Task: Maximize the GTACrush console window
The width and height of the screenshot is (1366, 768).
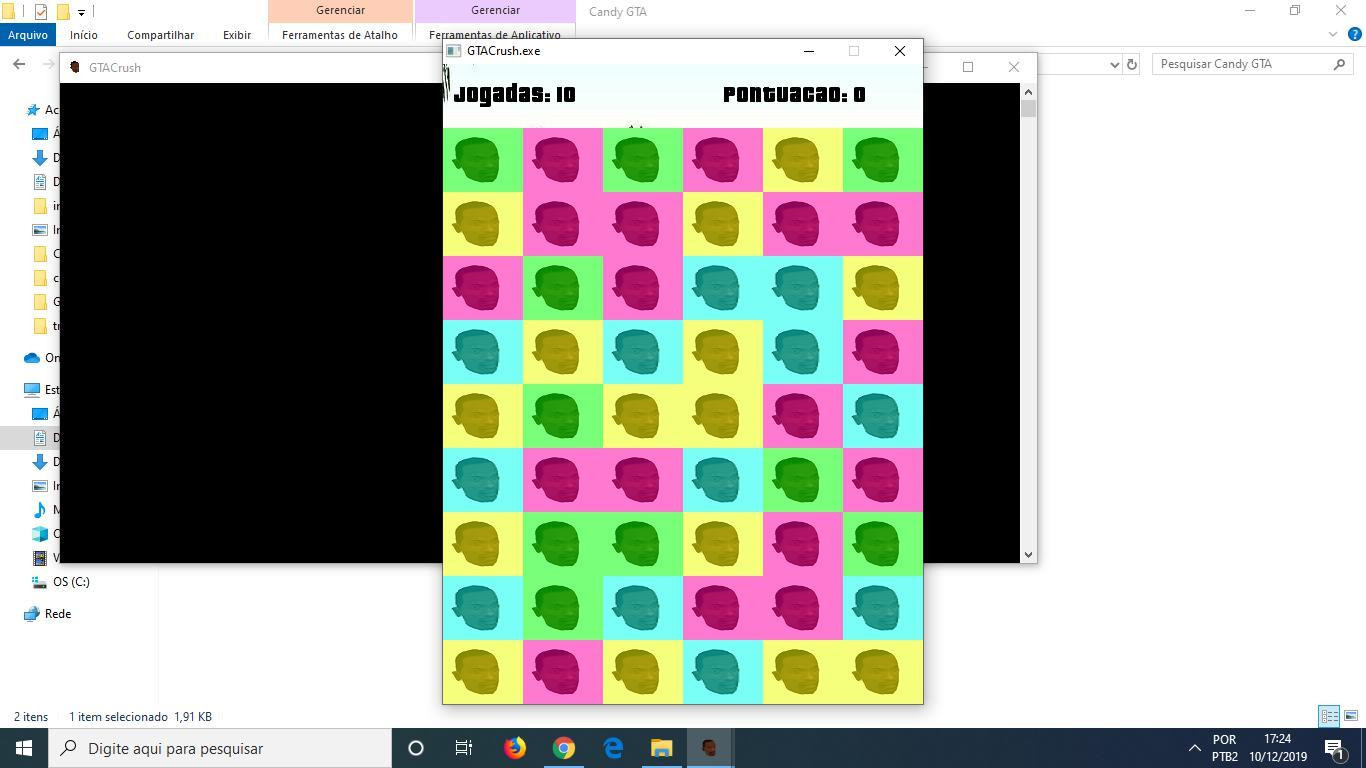Action: coord(967,67)
